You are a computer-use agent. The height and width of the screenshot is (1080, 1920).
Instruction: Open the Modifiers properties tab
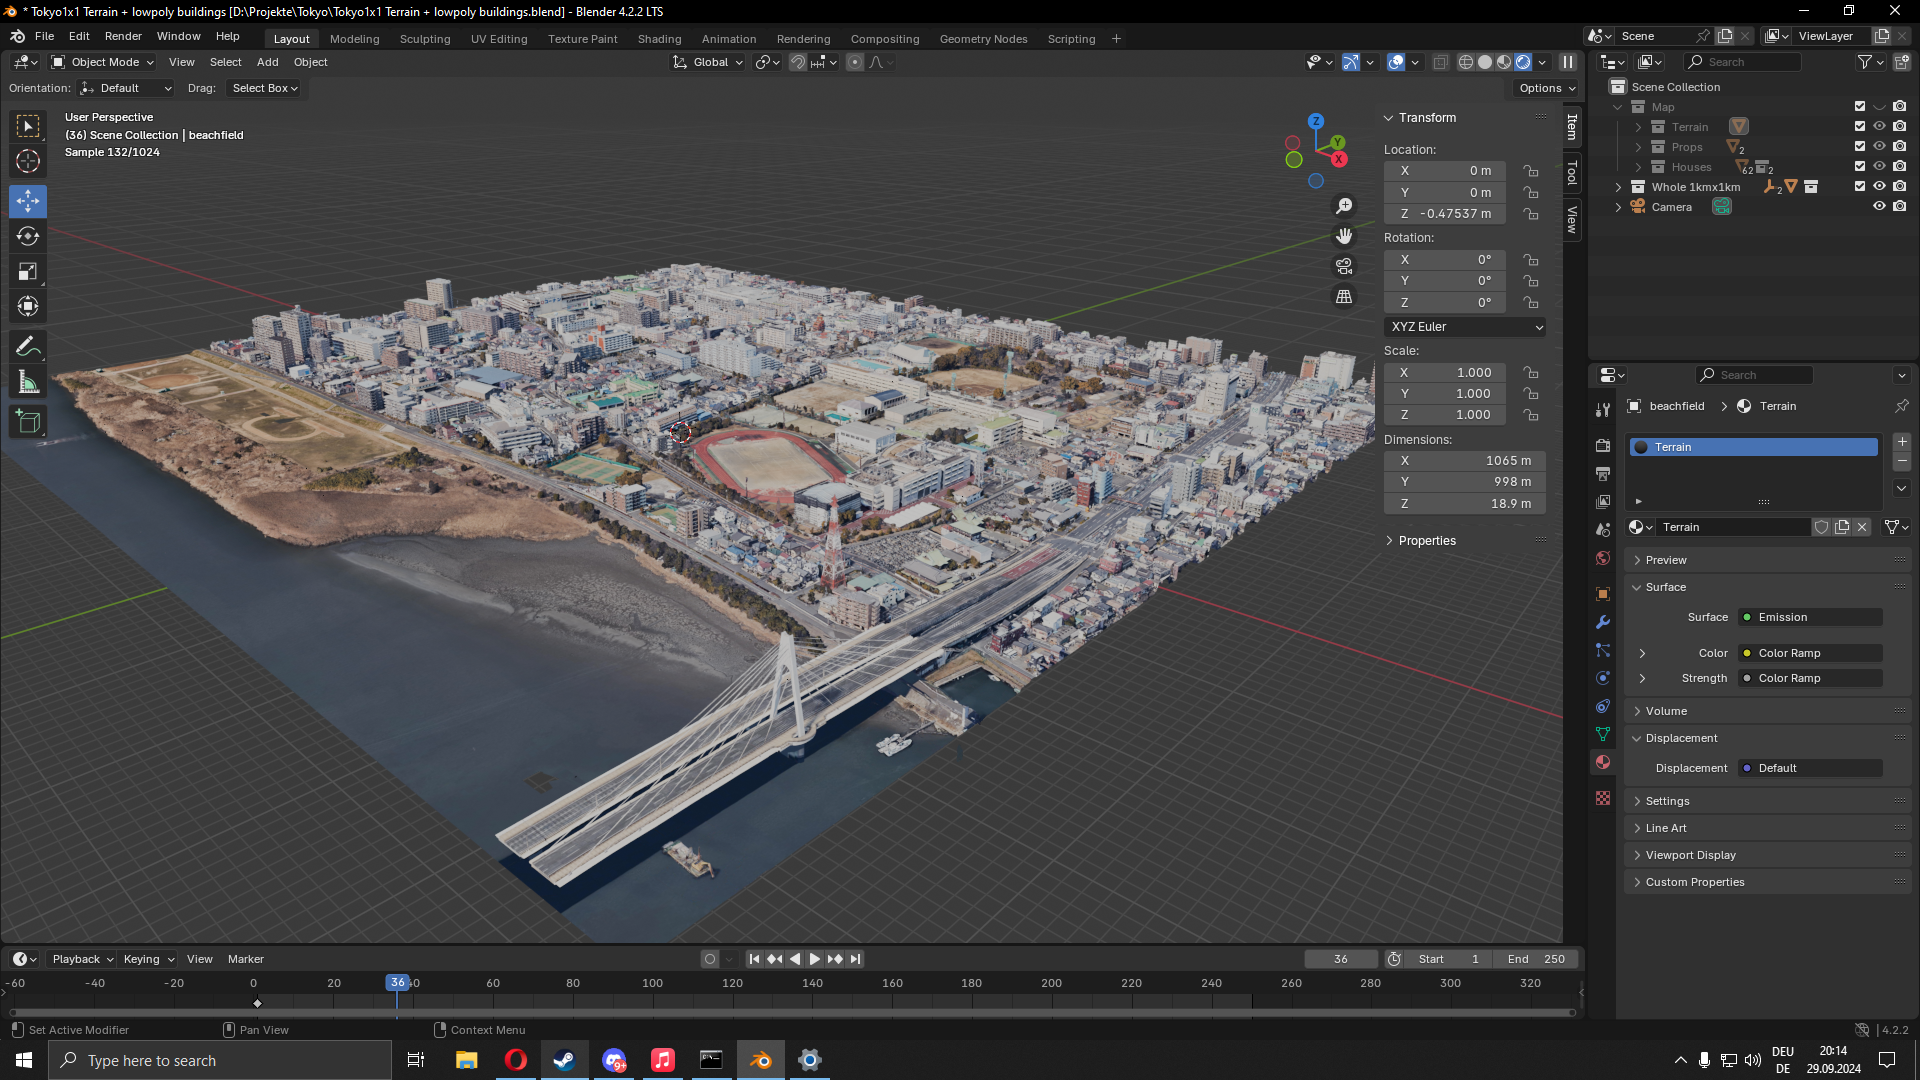[1603, 622]
